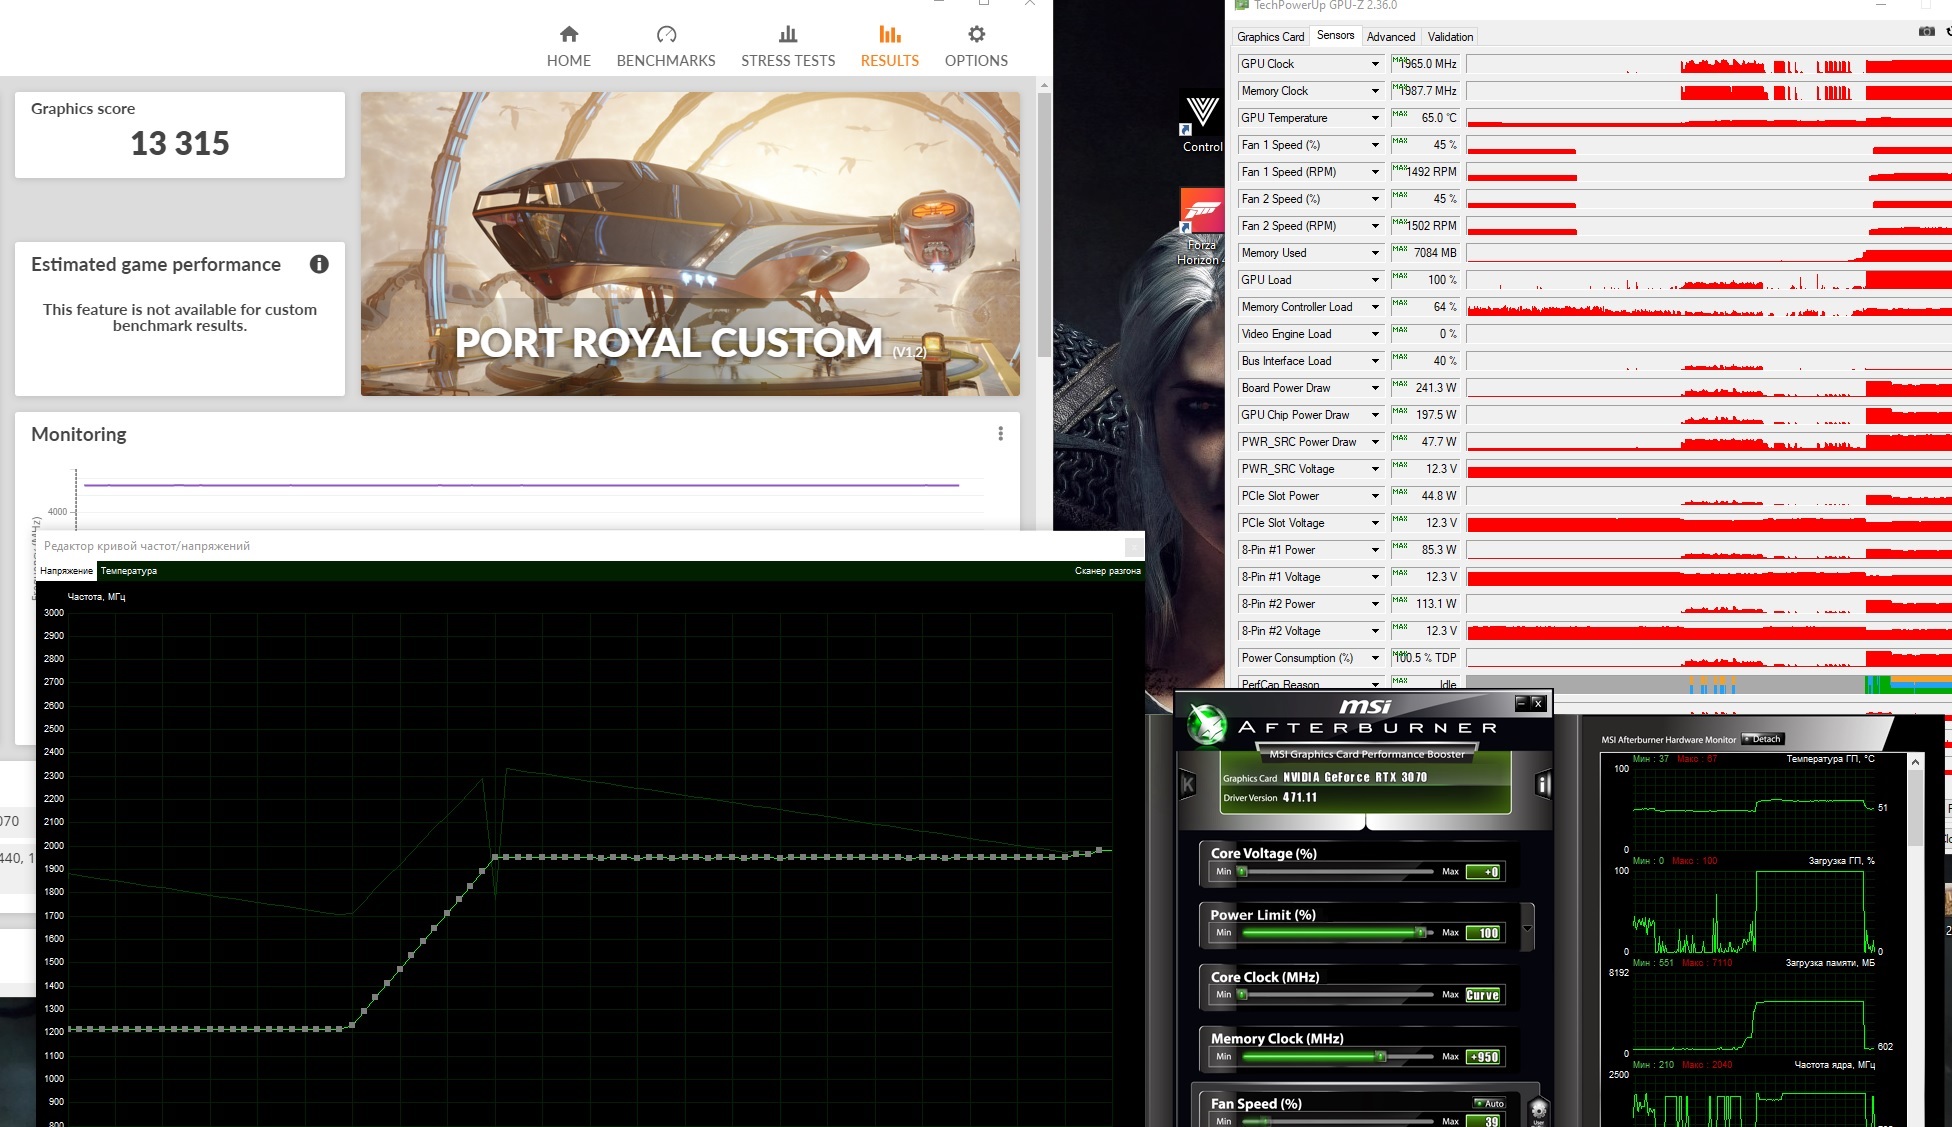
Task: Click the Memory Clock slider handle
Action: (x=1381, y=1057)
